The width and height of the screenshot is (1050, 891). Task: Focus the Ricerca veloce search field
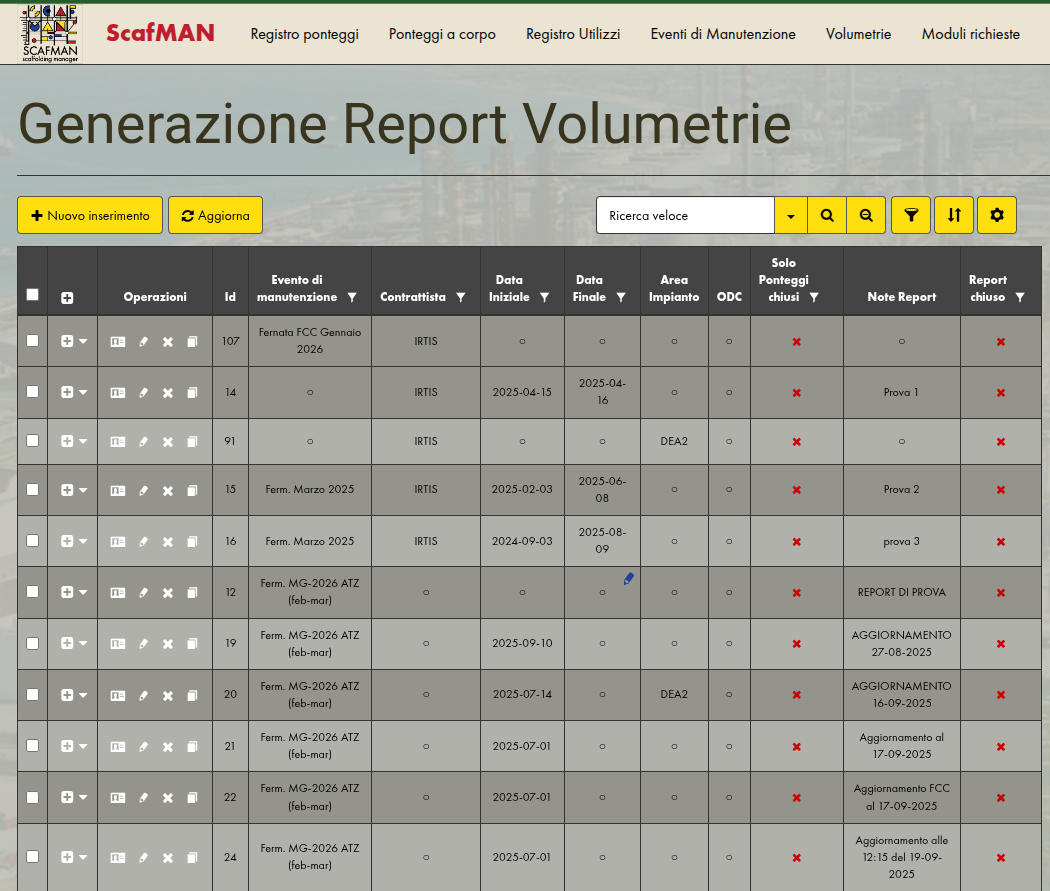click(685, 216)
